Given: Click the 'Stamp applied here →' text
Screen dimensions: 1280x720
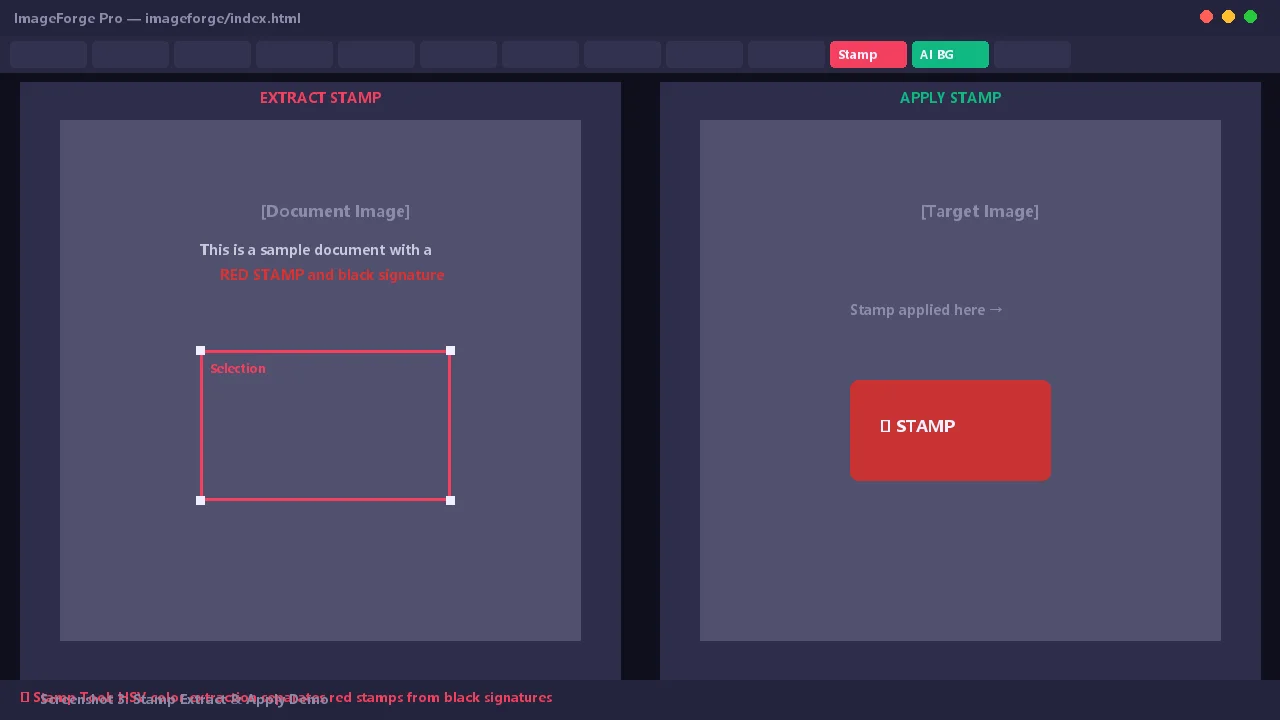Looking at the screenshot, I should 927,310.
